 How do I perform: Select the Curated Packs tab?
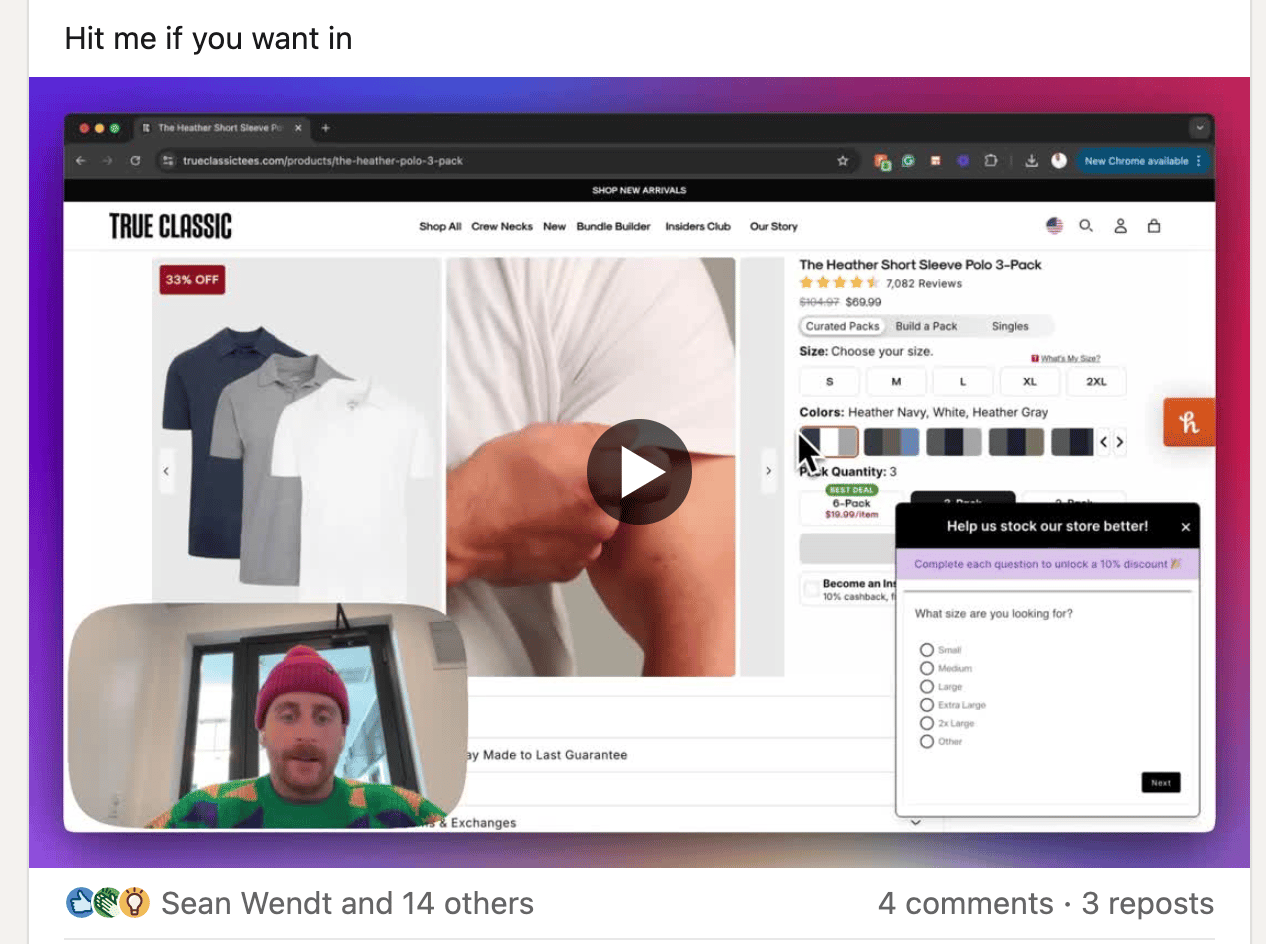(x=842, y=326)
